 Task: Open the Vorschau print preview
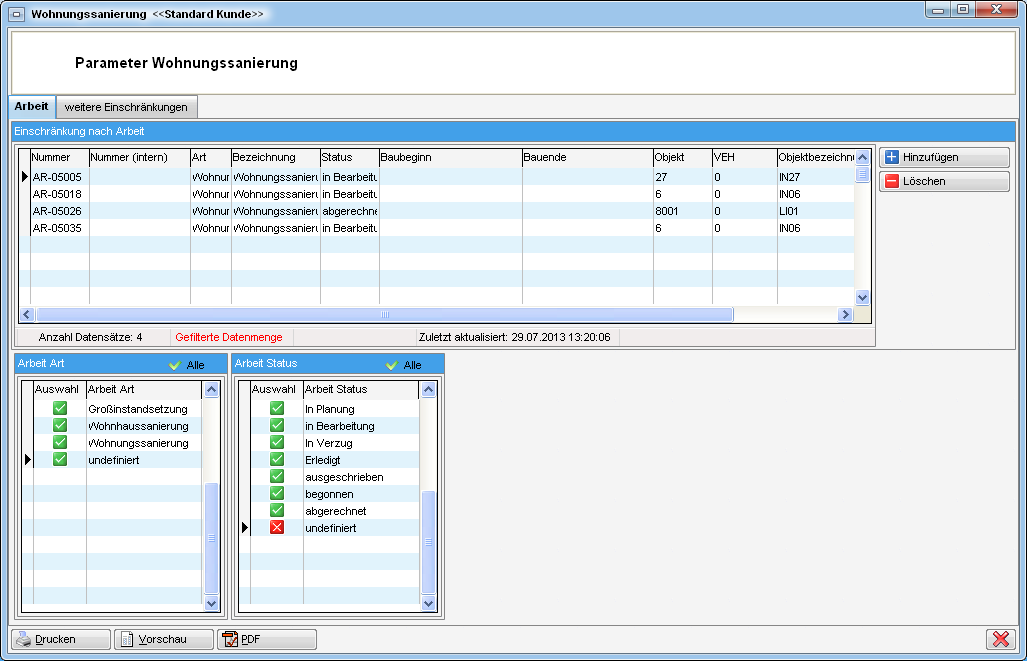coord(164,639)
